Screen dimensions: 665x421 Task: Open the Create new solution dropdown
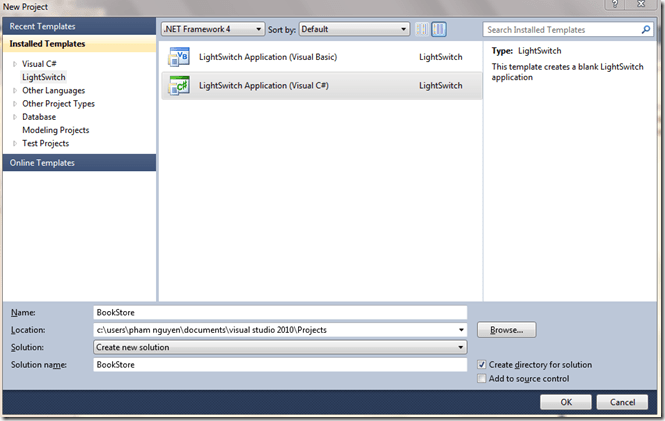[x=280, y=347]
